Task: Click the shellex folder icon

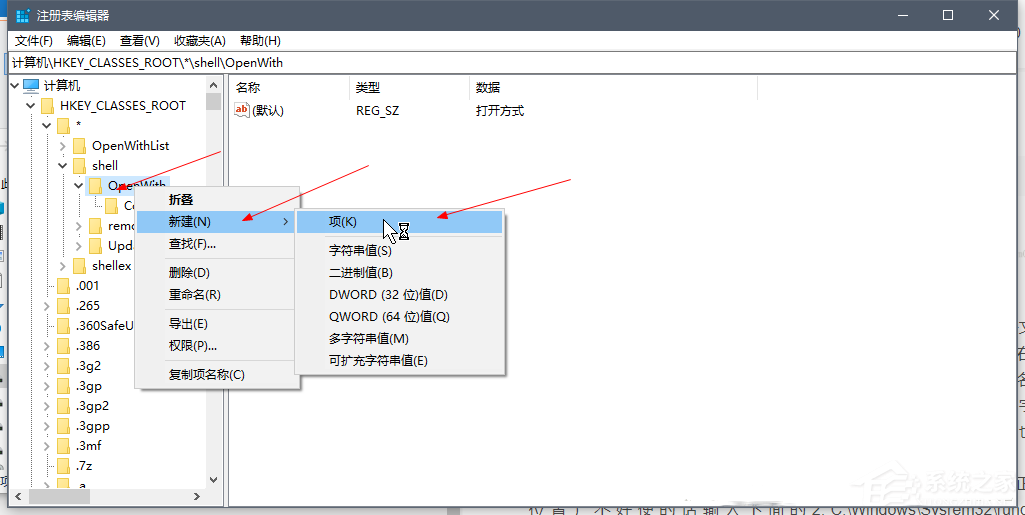Action: click(79, 265)
